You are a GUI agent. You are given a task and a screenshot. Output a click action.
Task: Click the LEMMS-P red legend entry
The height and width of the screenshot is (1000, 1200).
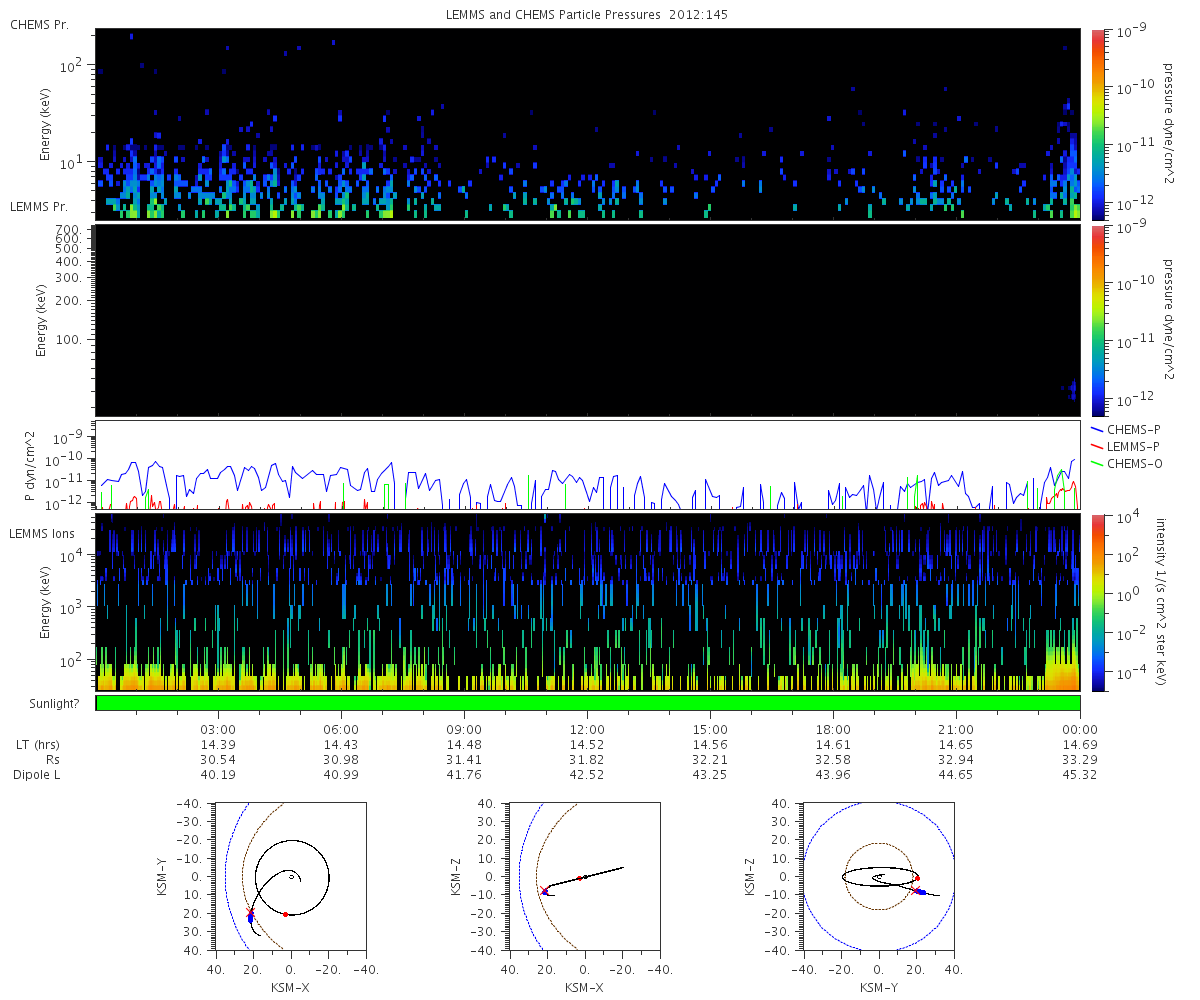[1126, 445]
